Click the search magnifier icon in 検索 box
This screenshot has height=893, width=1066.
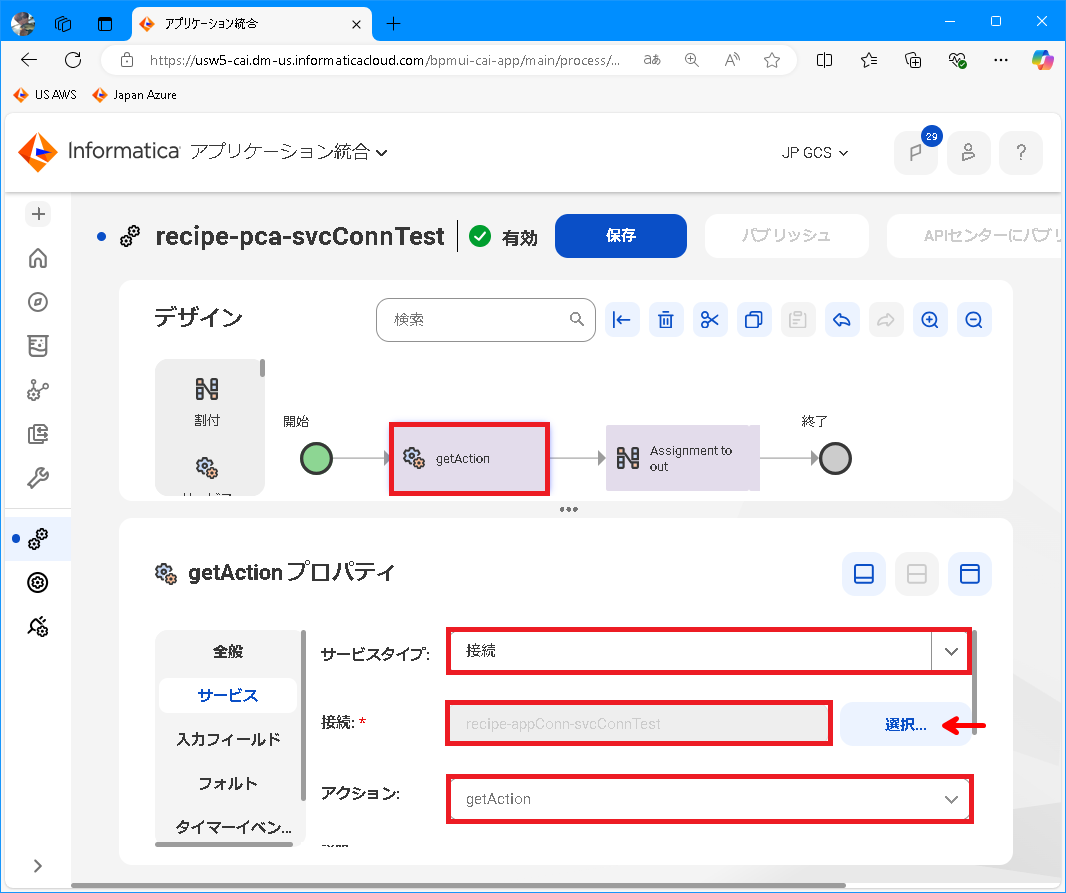(x=577, y=319)
